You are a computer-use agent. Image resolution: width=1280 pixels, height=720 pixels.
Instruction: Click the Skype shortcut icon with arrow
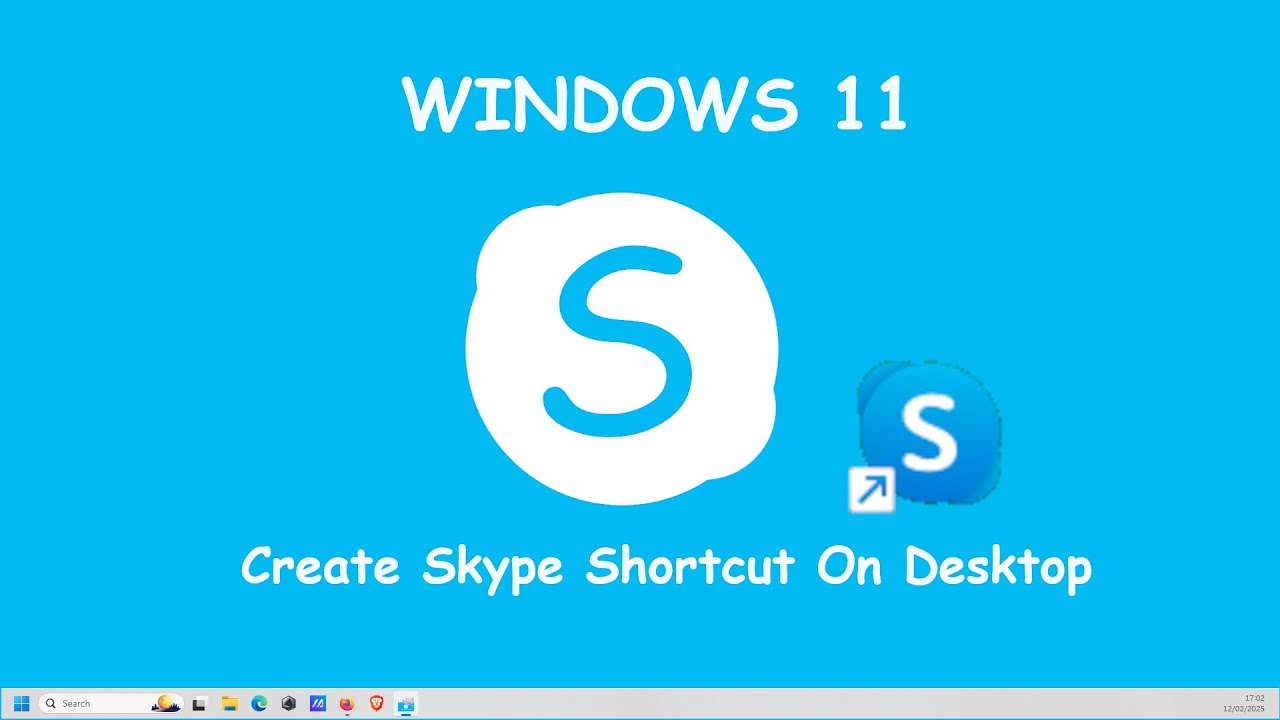925,437
